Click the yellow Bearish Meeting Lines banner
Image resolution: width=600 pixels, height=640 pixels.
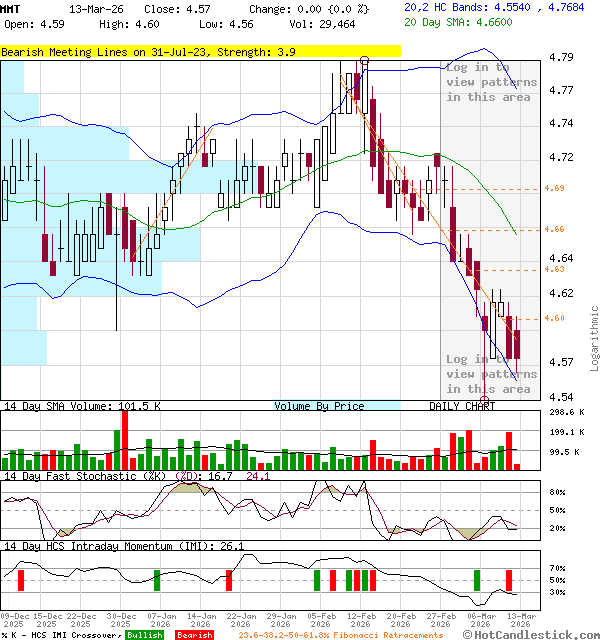coord(200,51)
